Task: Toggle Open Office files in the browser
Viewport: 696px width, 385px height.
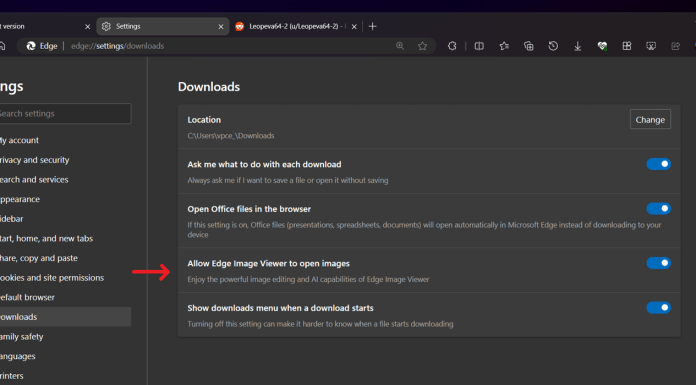Action: (x=658, y=208)
